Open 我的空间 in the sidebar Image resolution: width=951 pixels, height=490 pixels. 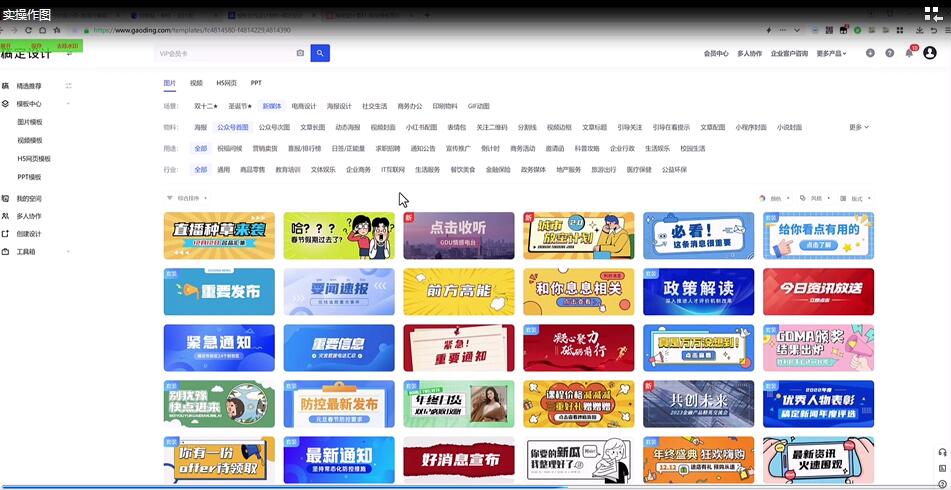[29, 198]
